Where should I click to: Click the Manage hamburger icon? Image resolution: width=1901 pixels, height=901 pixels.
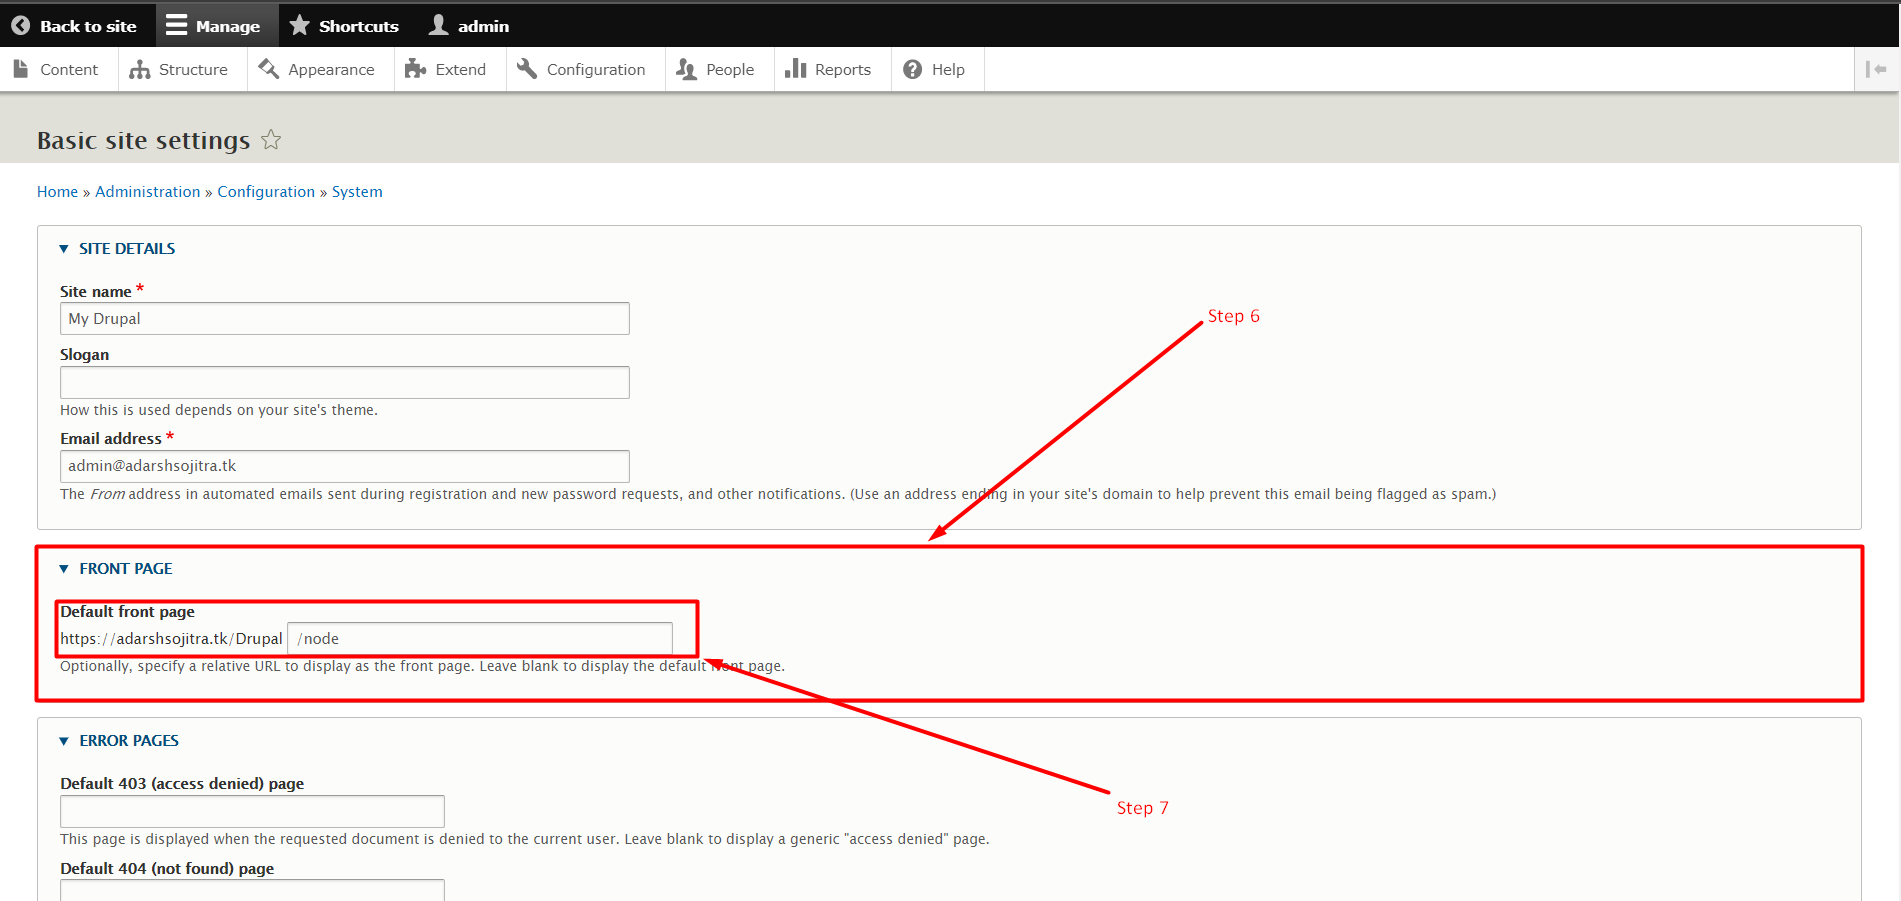[176, 26]
